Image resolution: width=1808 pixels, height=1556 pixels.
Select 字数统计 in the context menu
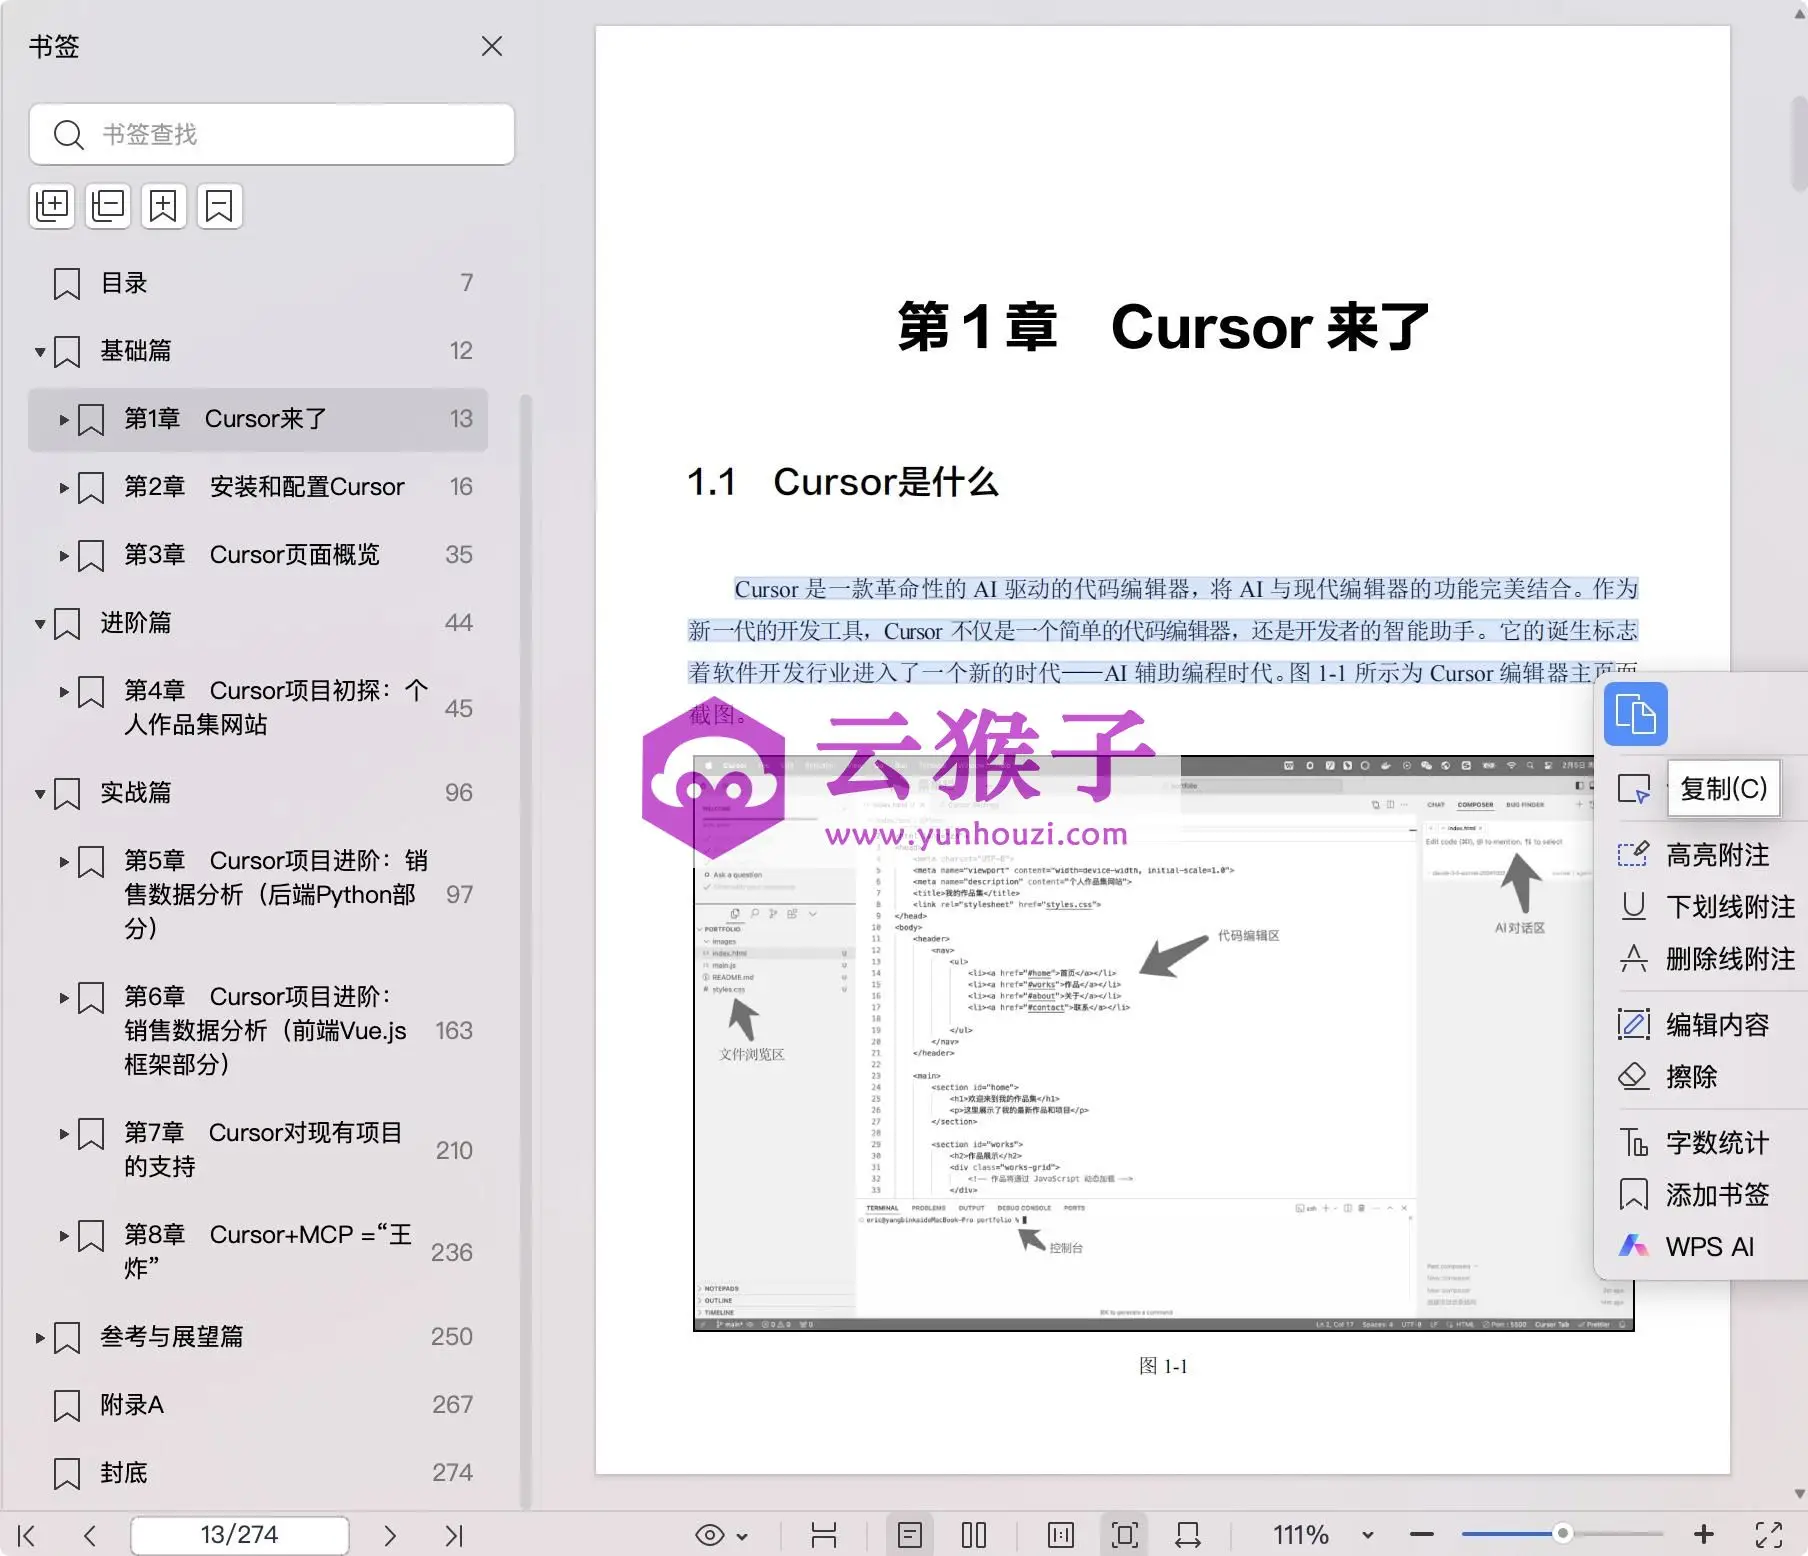[1707, 1143]
